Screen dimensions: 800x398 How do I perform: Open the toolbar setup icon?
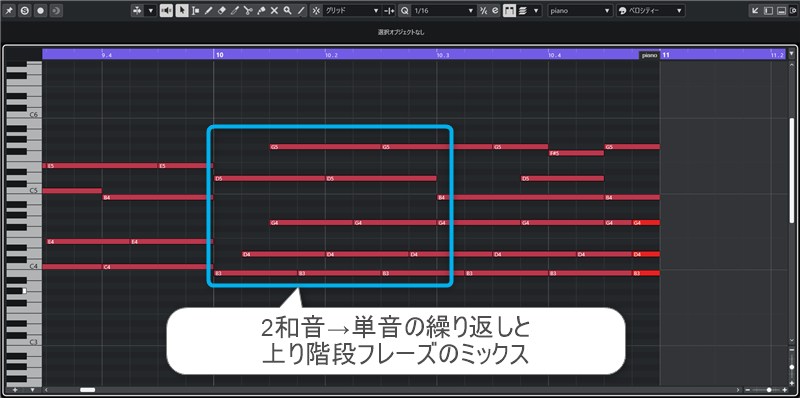792,11
